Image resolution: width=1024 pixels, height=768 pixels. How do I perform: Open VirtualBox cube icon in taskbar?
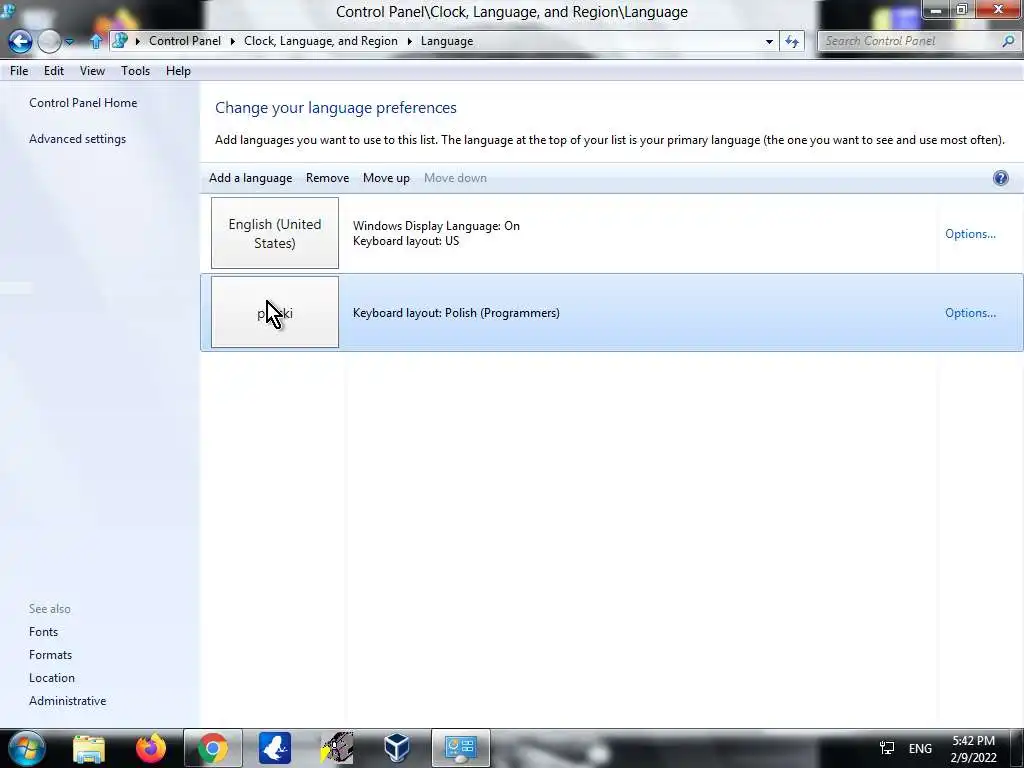click(x=397, y=748)
